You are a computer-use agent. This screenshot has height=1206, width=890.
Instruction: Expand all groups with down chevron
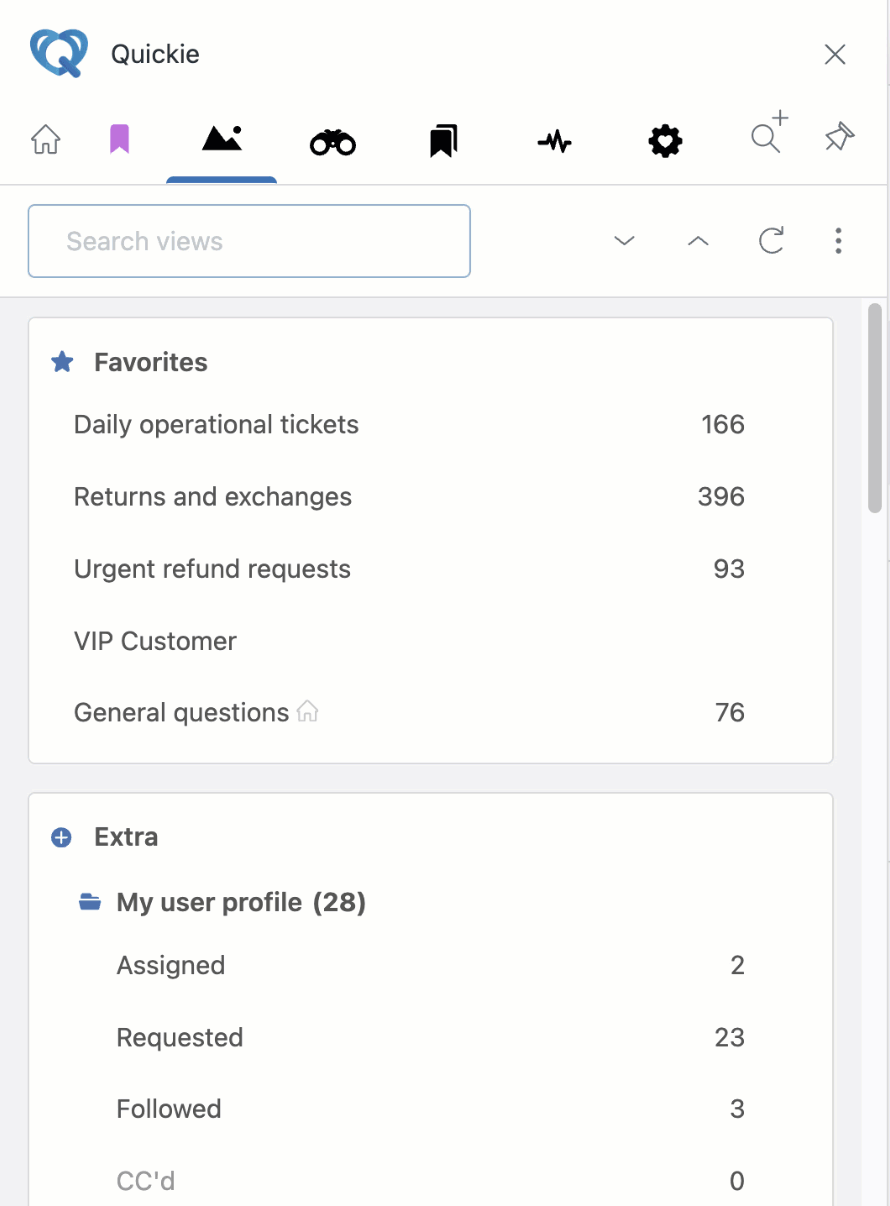pos(625,241)
